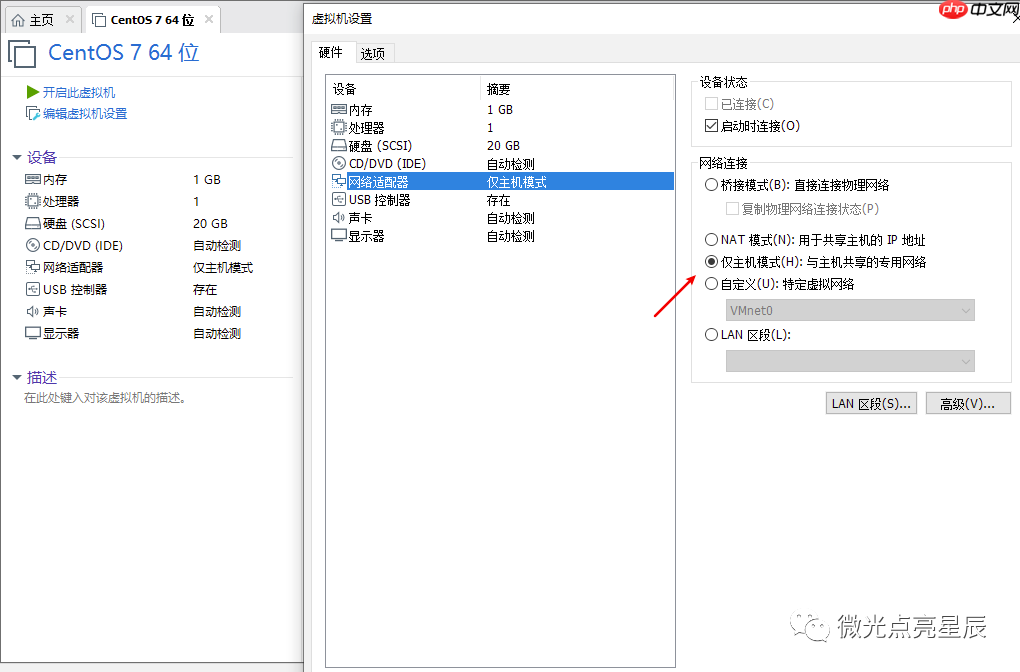Viewport: 1020px width, 672px height.
Task: Switch to the 选项 tab
Action: 373,53
